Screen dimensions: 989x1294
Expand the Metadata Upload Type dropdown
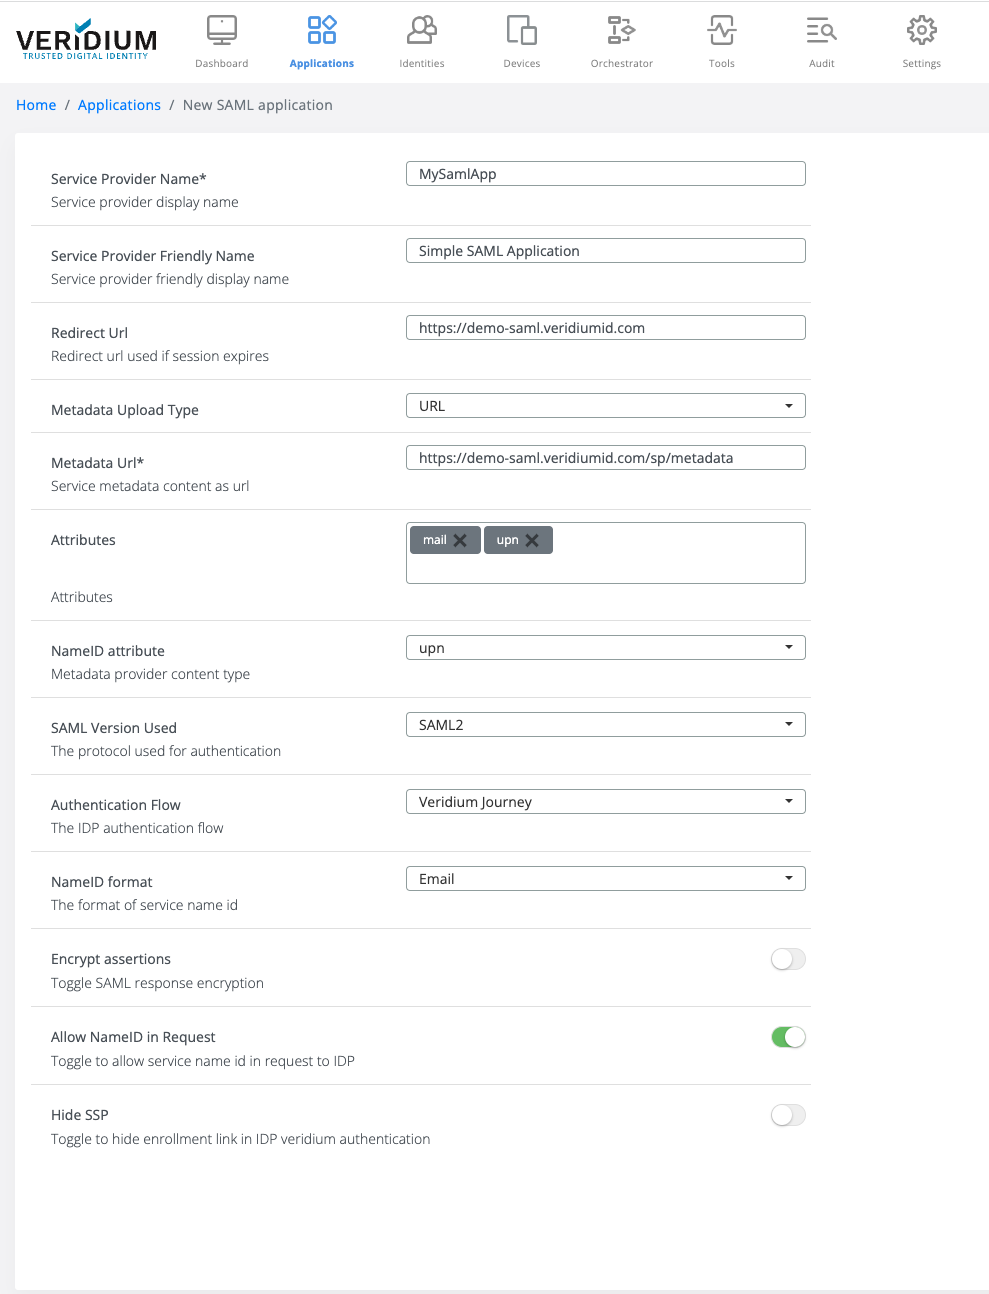pos(605,406)
